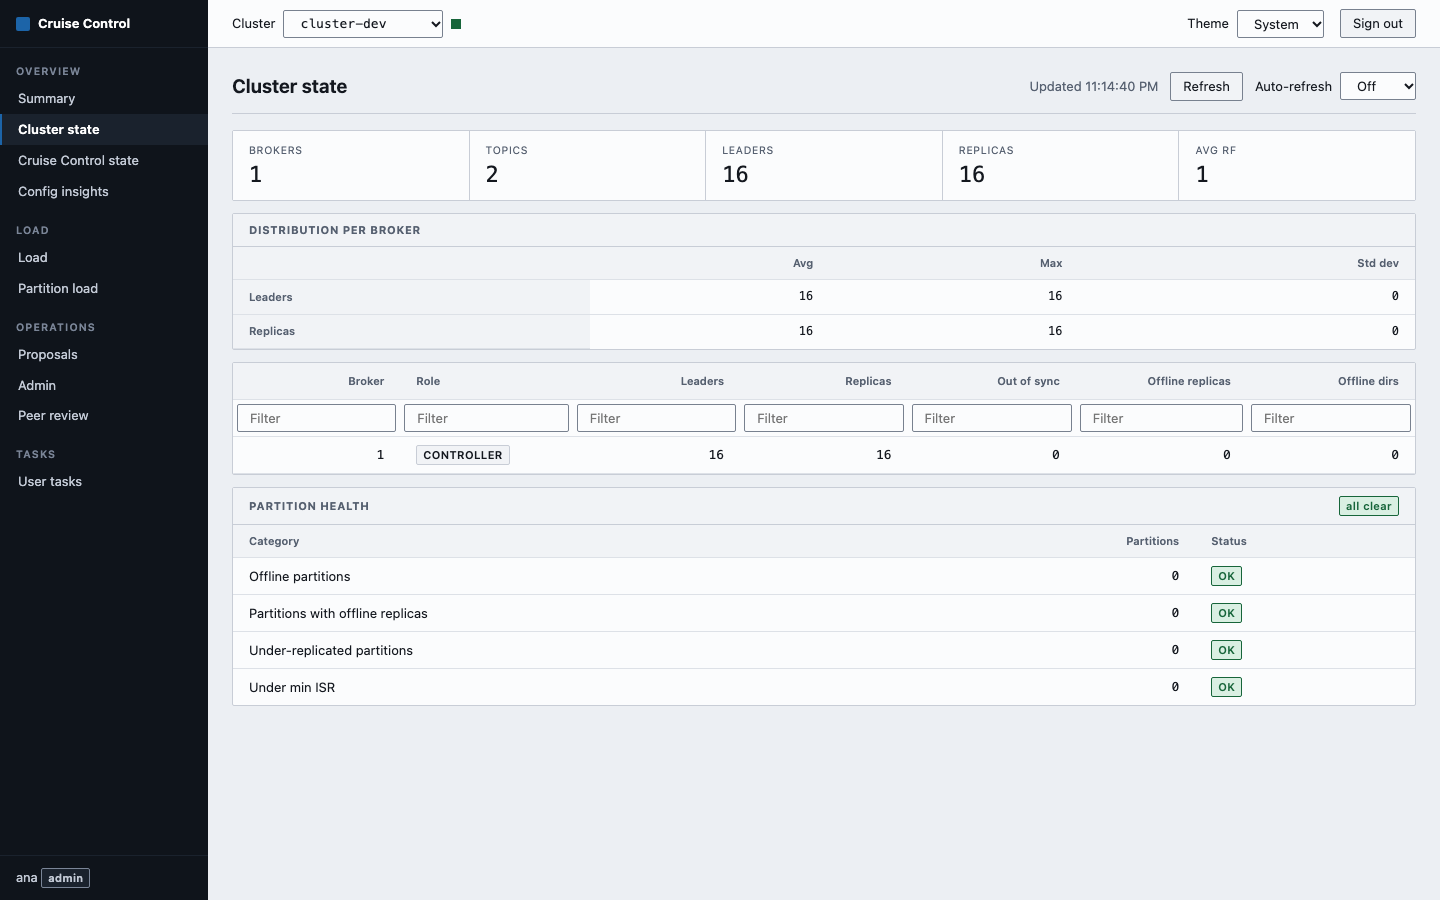Image resolution: width=1440 pixels, height=900 pixels.
Task: Click the Offline replicas filter field
Action: [1161, 418]
